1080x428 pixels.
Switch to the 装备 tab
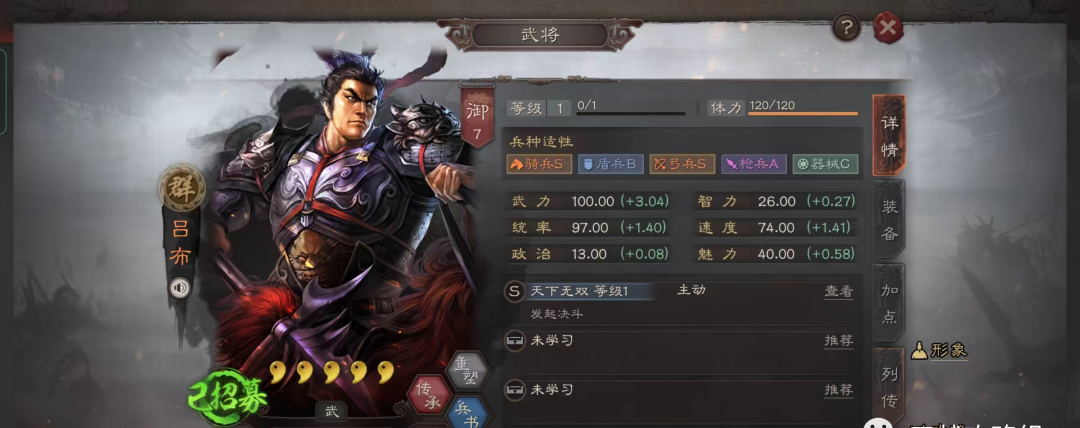pos(889,219)
